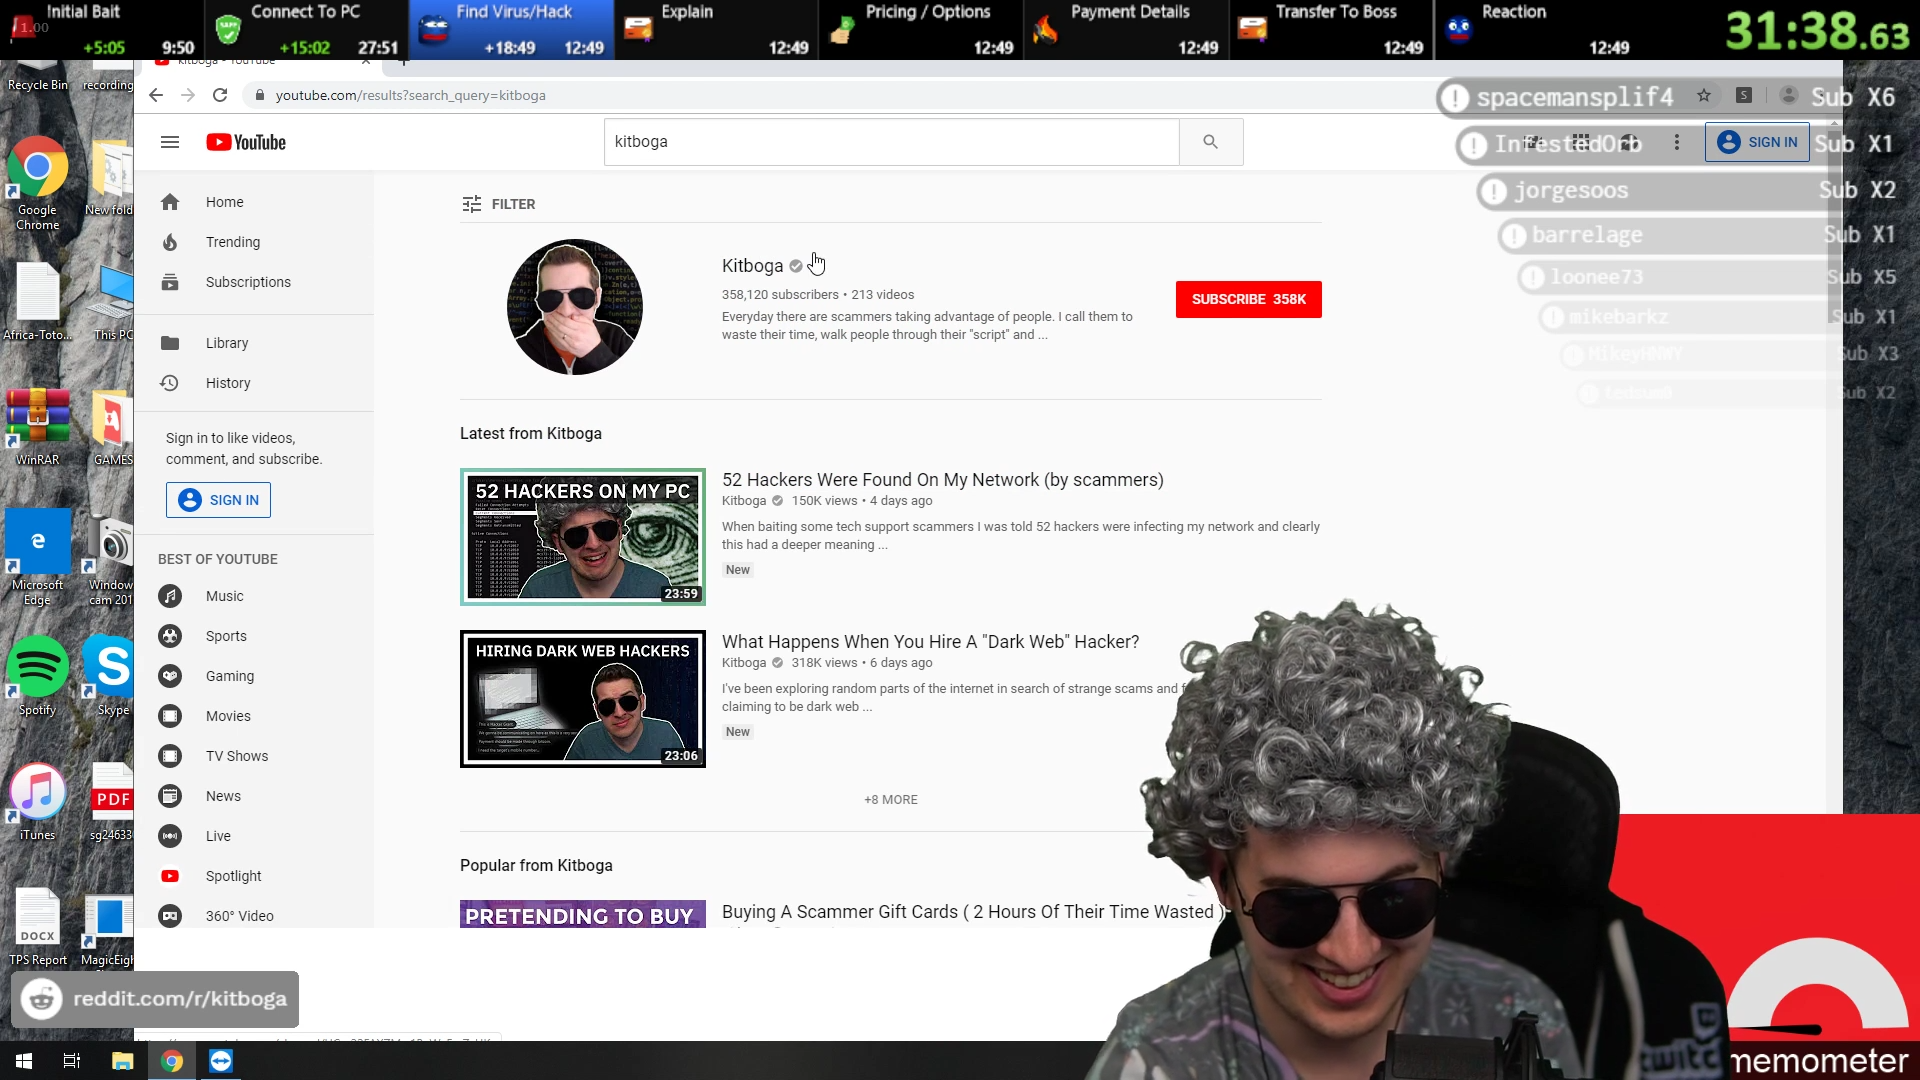Open video '52 Hackers Were Found On My Network'

pyautogui.click(x=943, y=480)
